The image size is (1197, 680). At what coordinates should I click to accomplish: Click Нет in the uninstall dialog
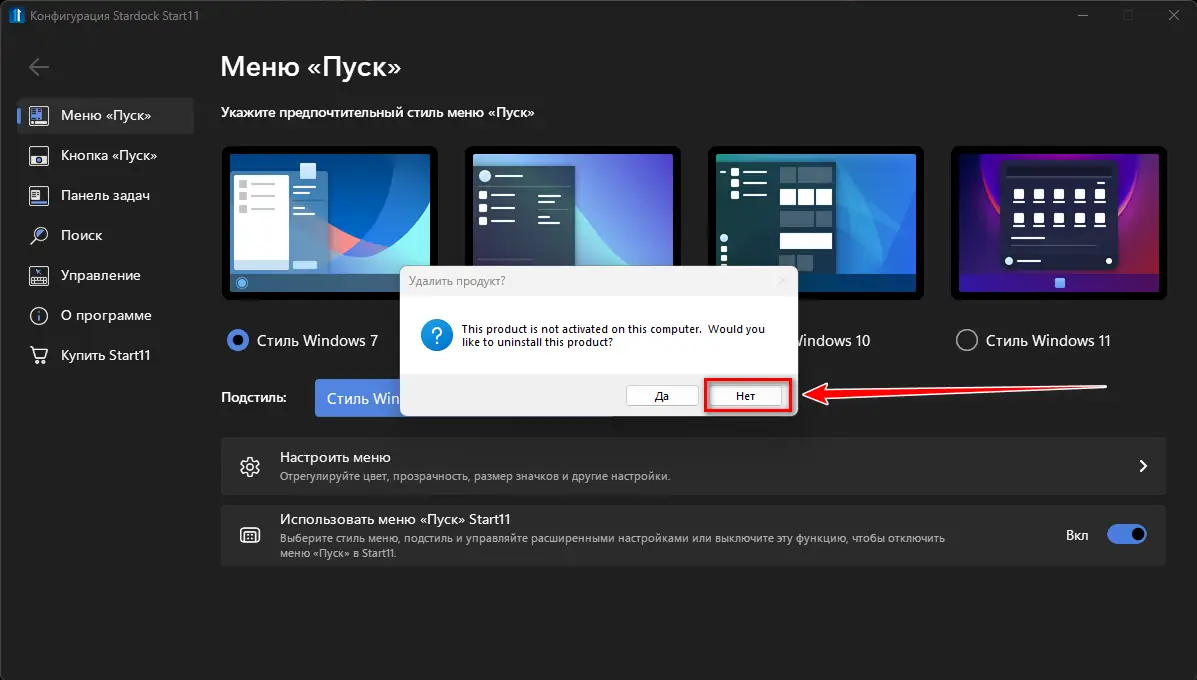[x=746, y=395]
